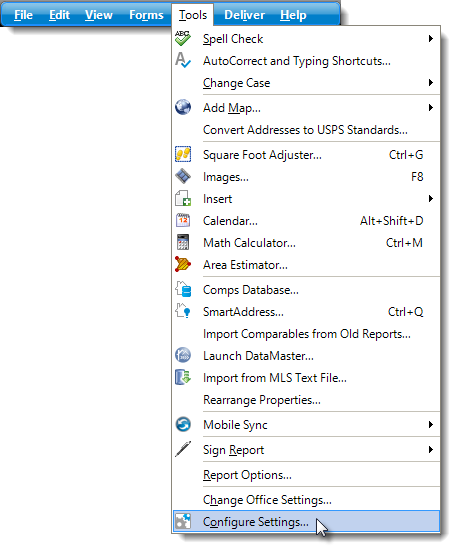This screenshot has width=450, height=546.
Task: Select Rearrange Properties menu entry
Action: point(262,400)
